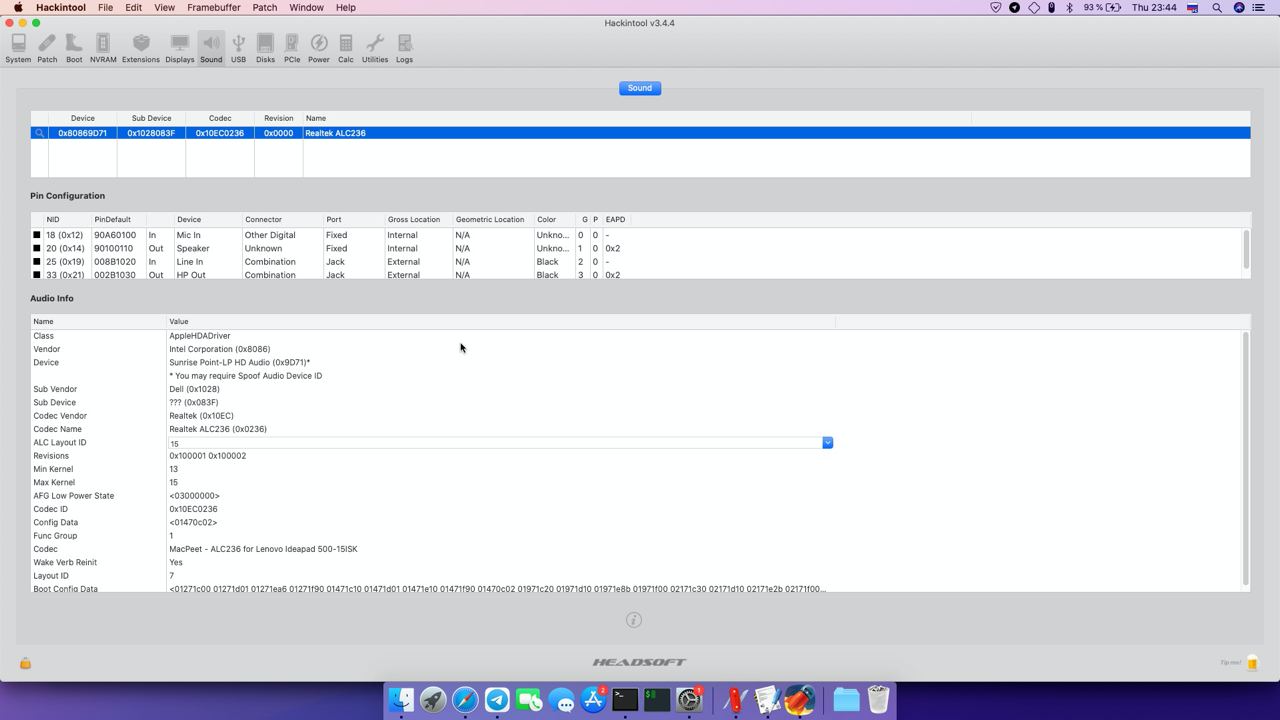Open the Window menu
Image resolution: width=1280 pixels, height=720 pixels.
306,7
